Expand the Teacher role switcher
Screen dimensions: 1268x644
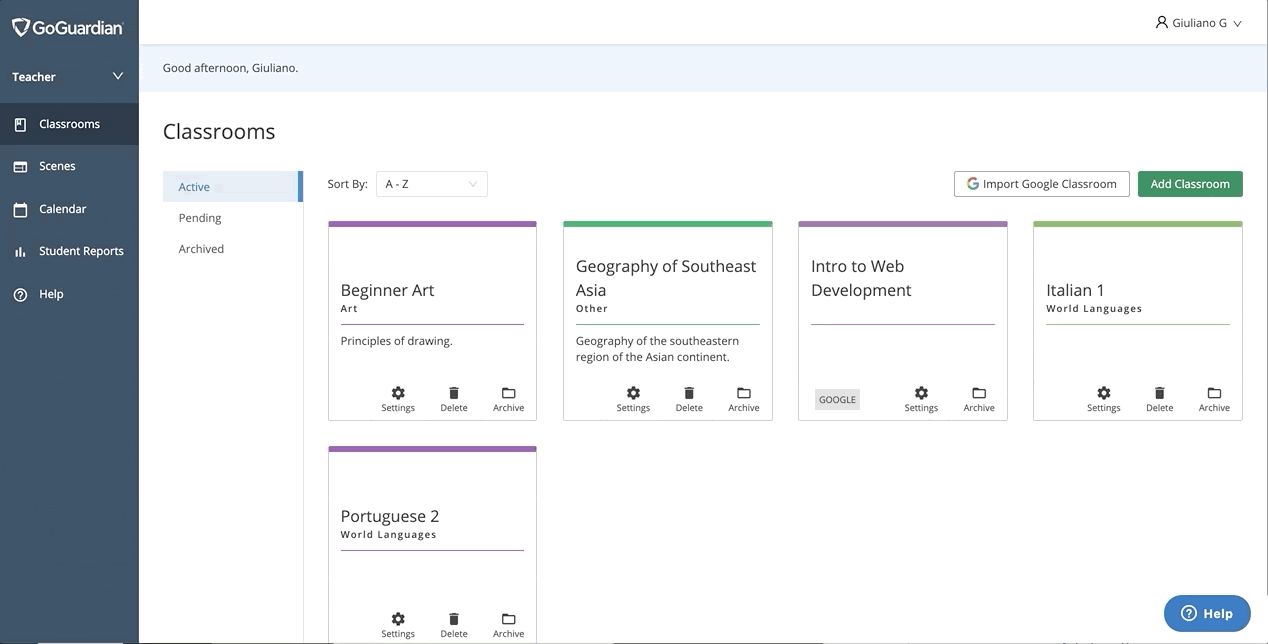click(x=68, y=77)
